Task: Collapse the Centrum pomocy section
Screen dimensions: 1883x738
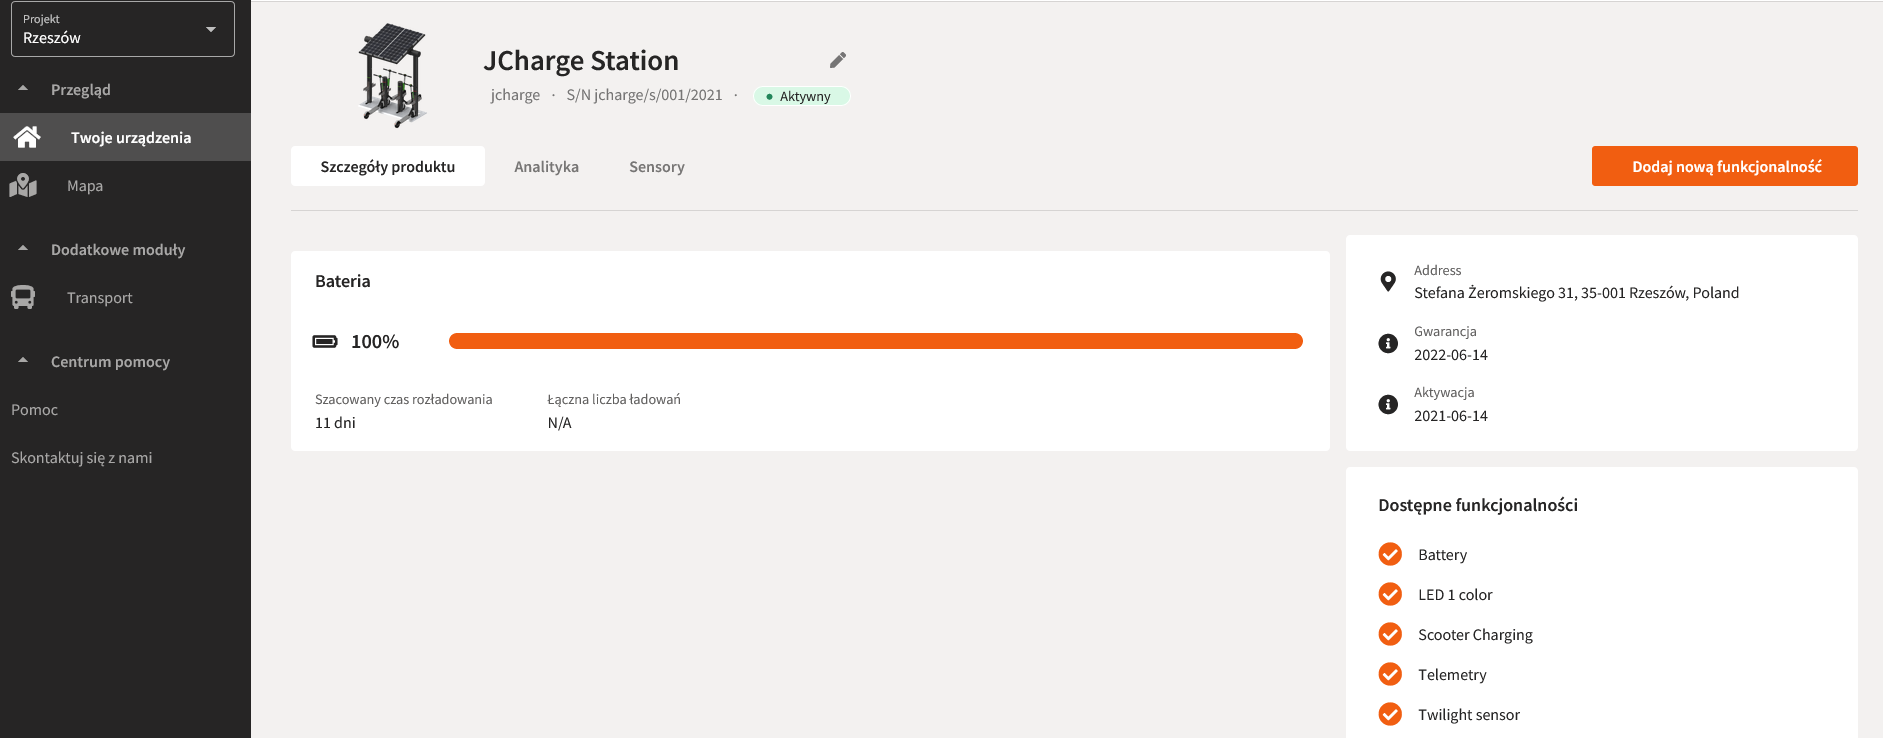Action: [x=23, y=360]
